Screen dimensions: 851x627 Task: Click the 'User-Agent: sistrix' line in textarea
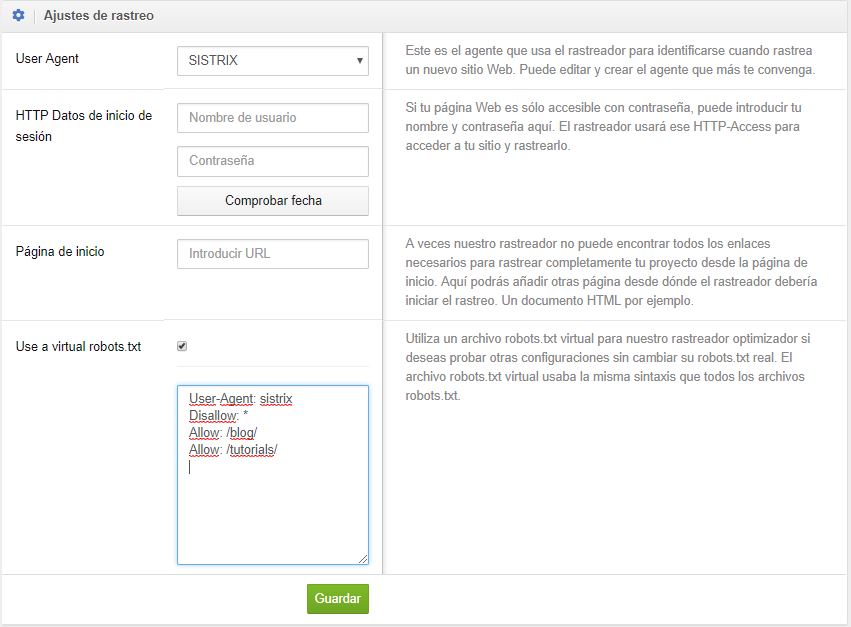pos(240,399)
